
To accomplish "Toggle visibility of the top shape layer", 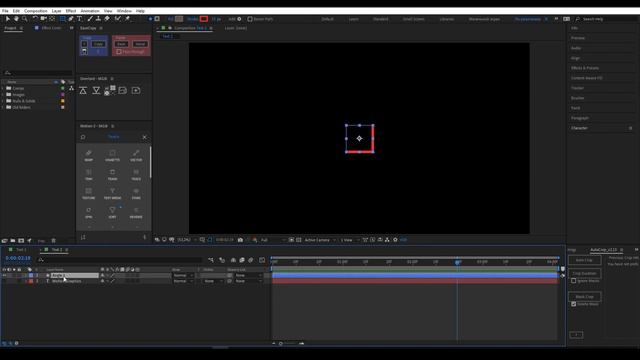I will (4, 276).
